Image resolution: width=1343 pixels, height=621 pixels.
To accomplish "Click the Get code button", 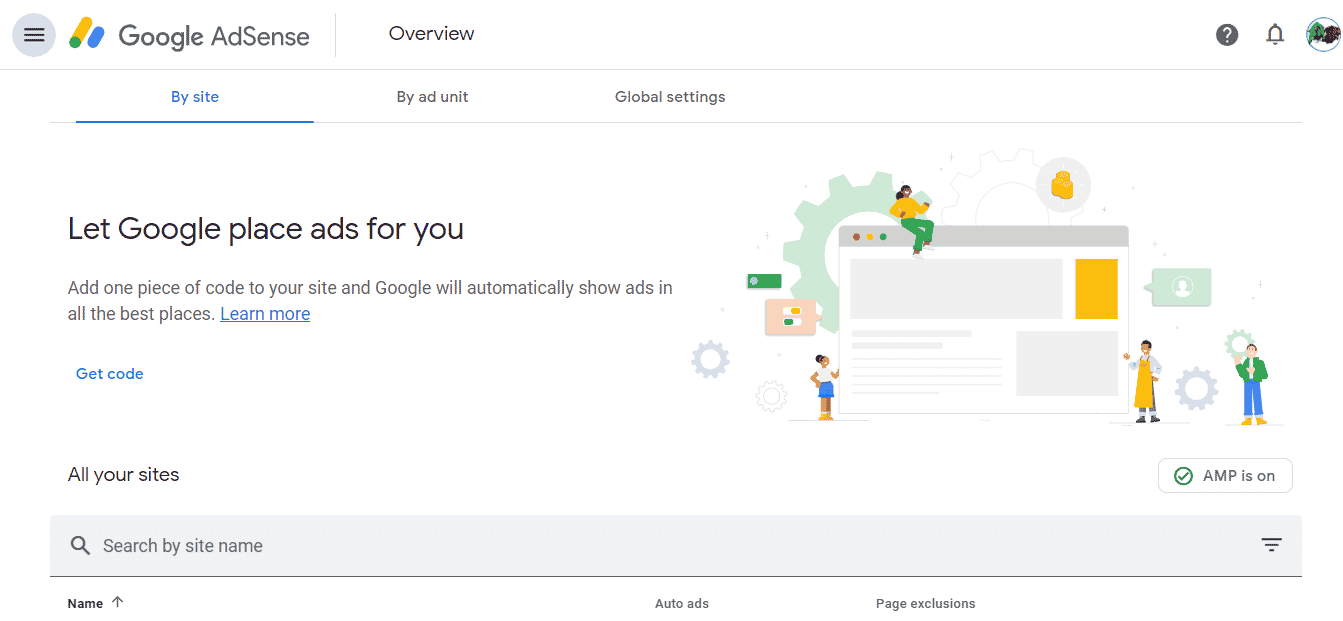I will (110, 373).
